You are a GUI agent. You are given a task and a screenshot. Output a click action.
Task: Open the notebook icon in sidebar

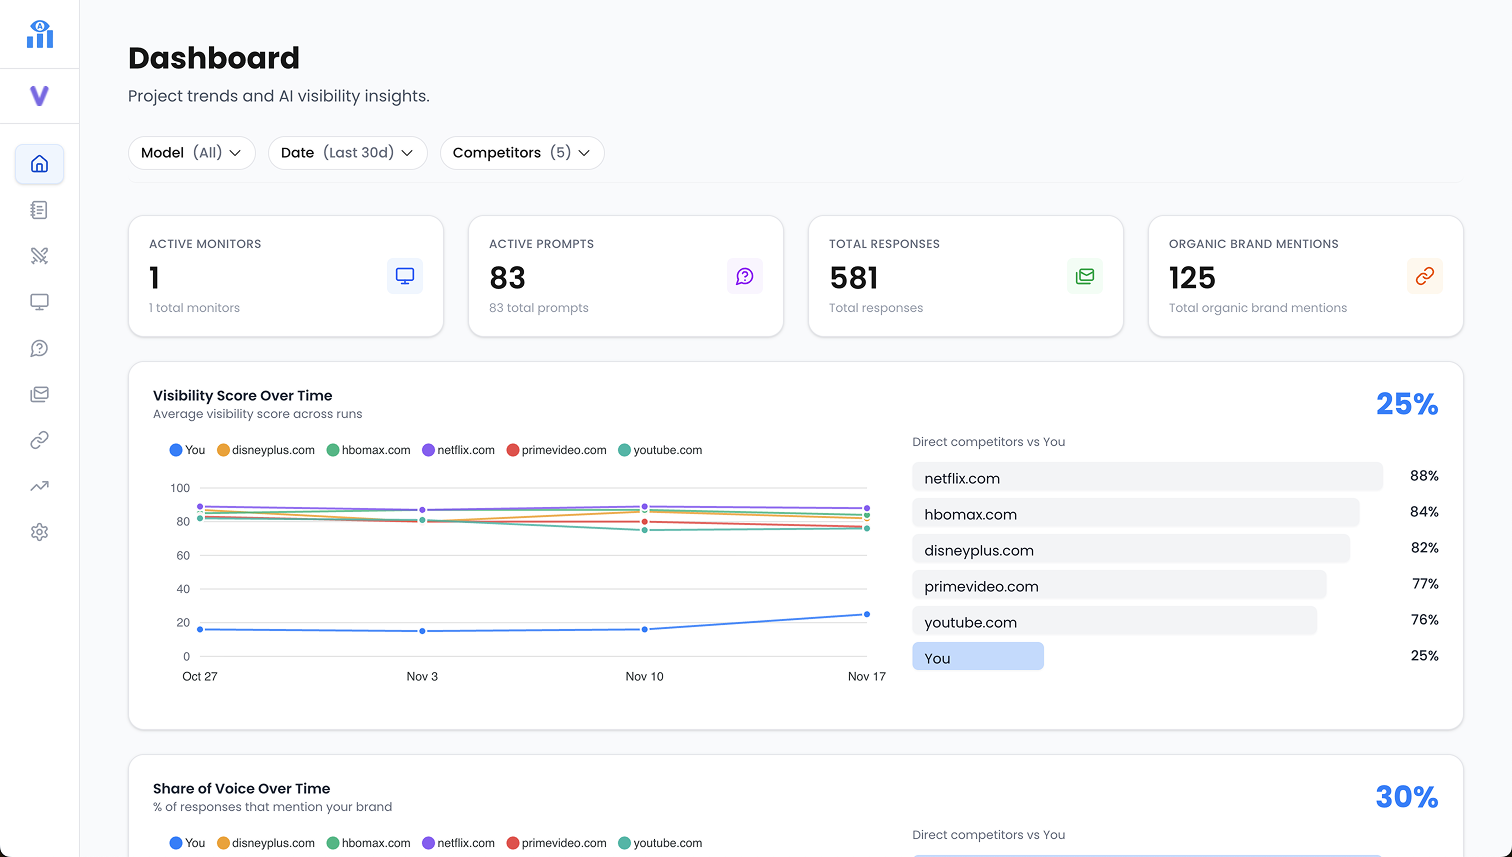click(x=39, y=210)
